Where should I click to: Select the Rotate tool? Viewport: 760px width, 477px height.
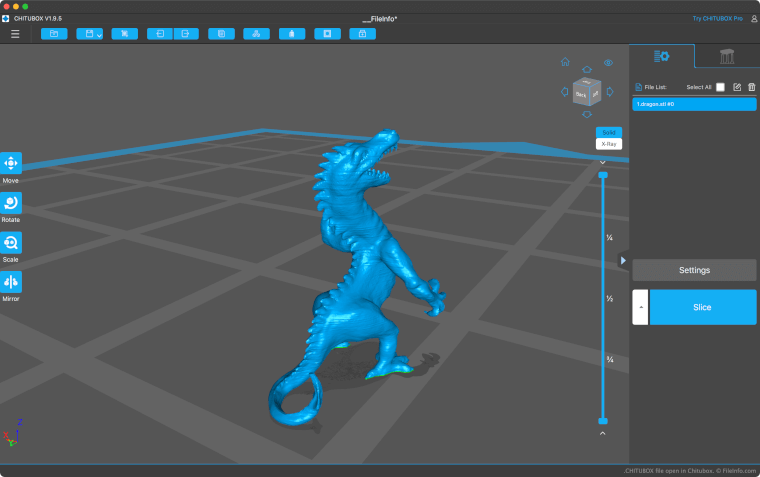[x=11, y=202]
